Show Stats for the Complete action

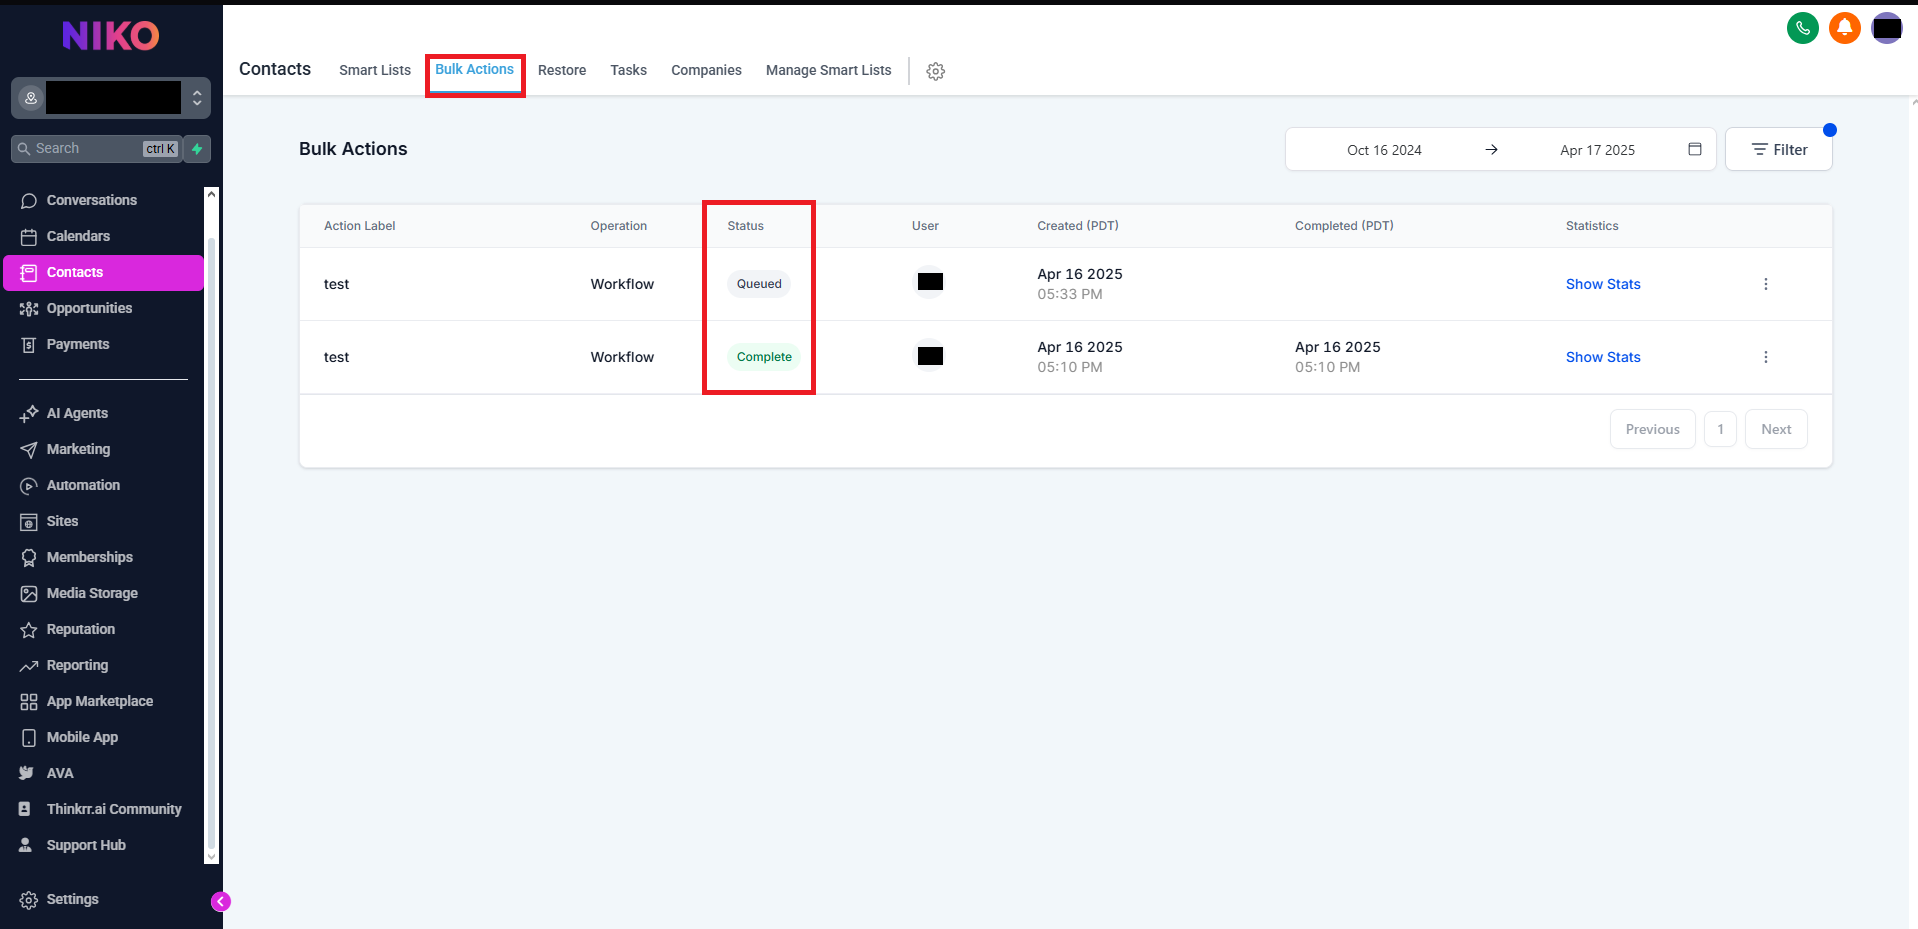(1603, 357)
